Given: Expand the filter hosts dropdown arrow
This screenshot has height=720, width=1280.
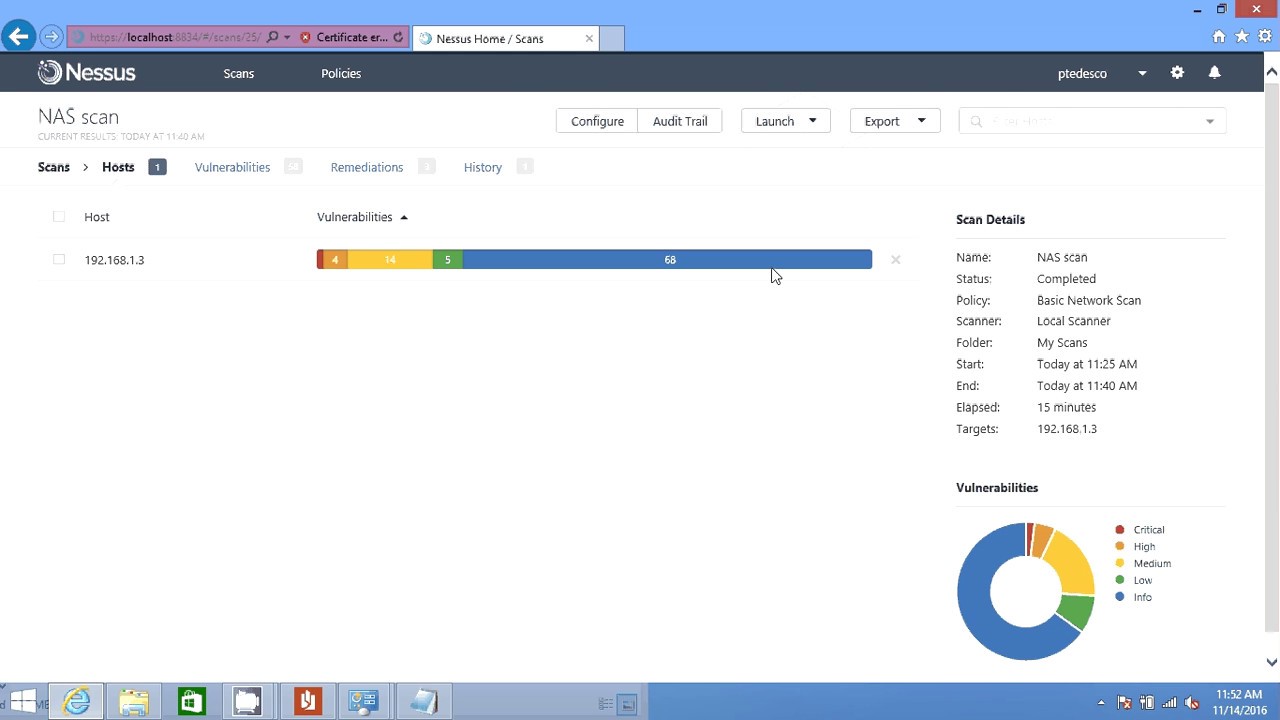Looking at the screenshot, I should tap(1210, 122).
